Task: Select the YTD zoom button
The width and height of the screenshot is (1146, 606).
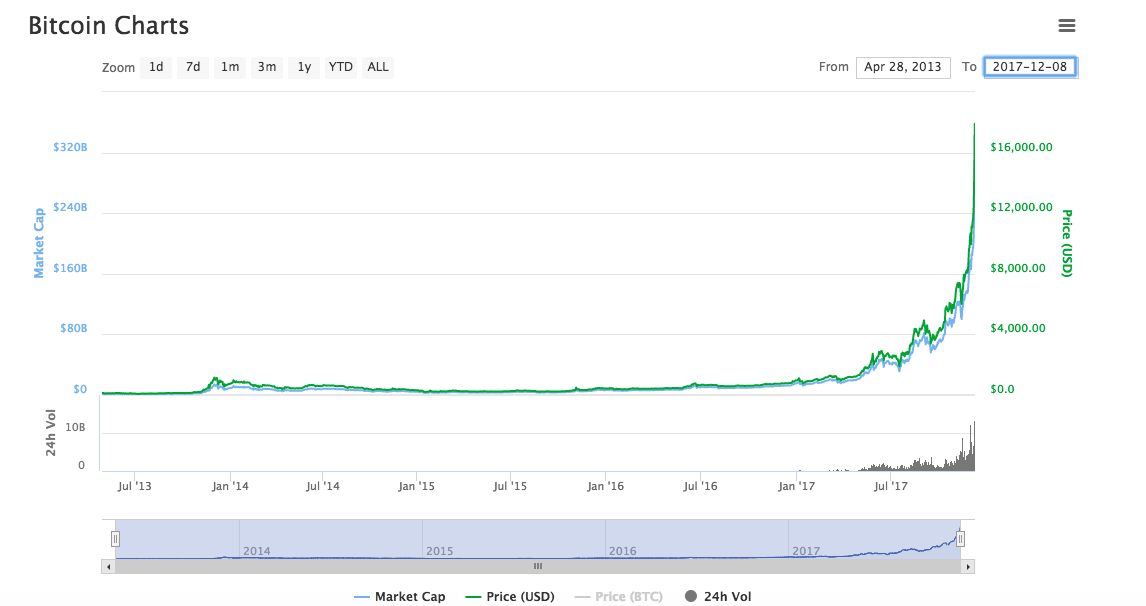Action: coord(341,67)
